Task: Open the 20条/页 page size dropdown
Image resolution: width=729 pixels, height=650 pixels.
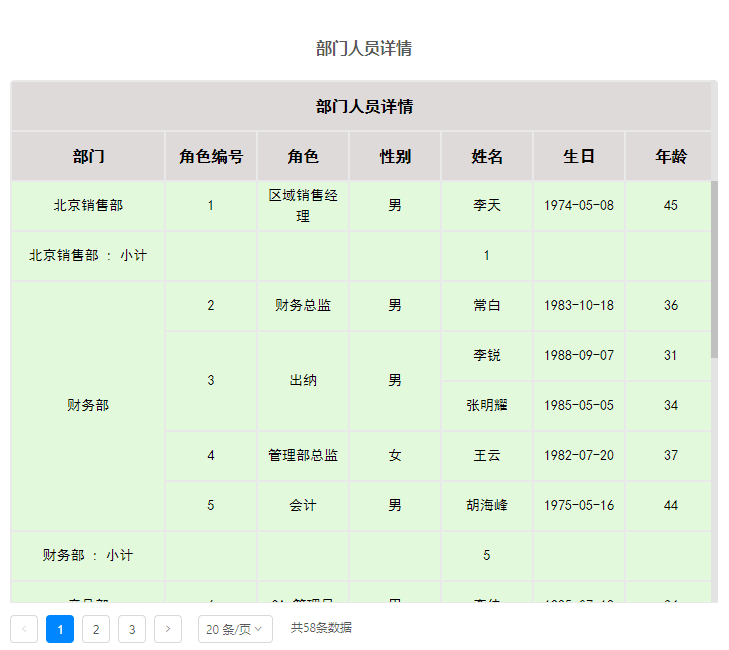Action: click(x=235, y=629)
